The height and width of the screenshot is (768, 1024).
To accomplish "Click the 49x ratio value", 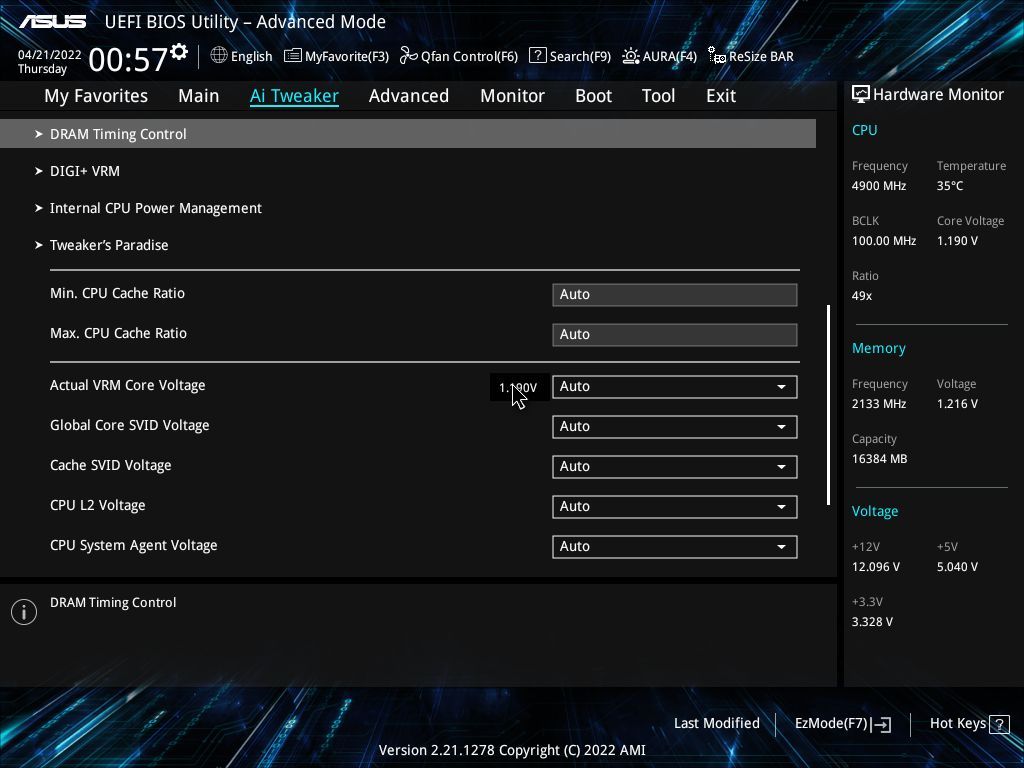I will (861, 296).
